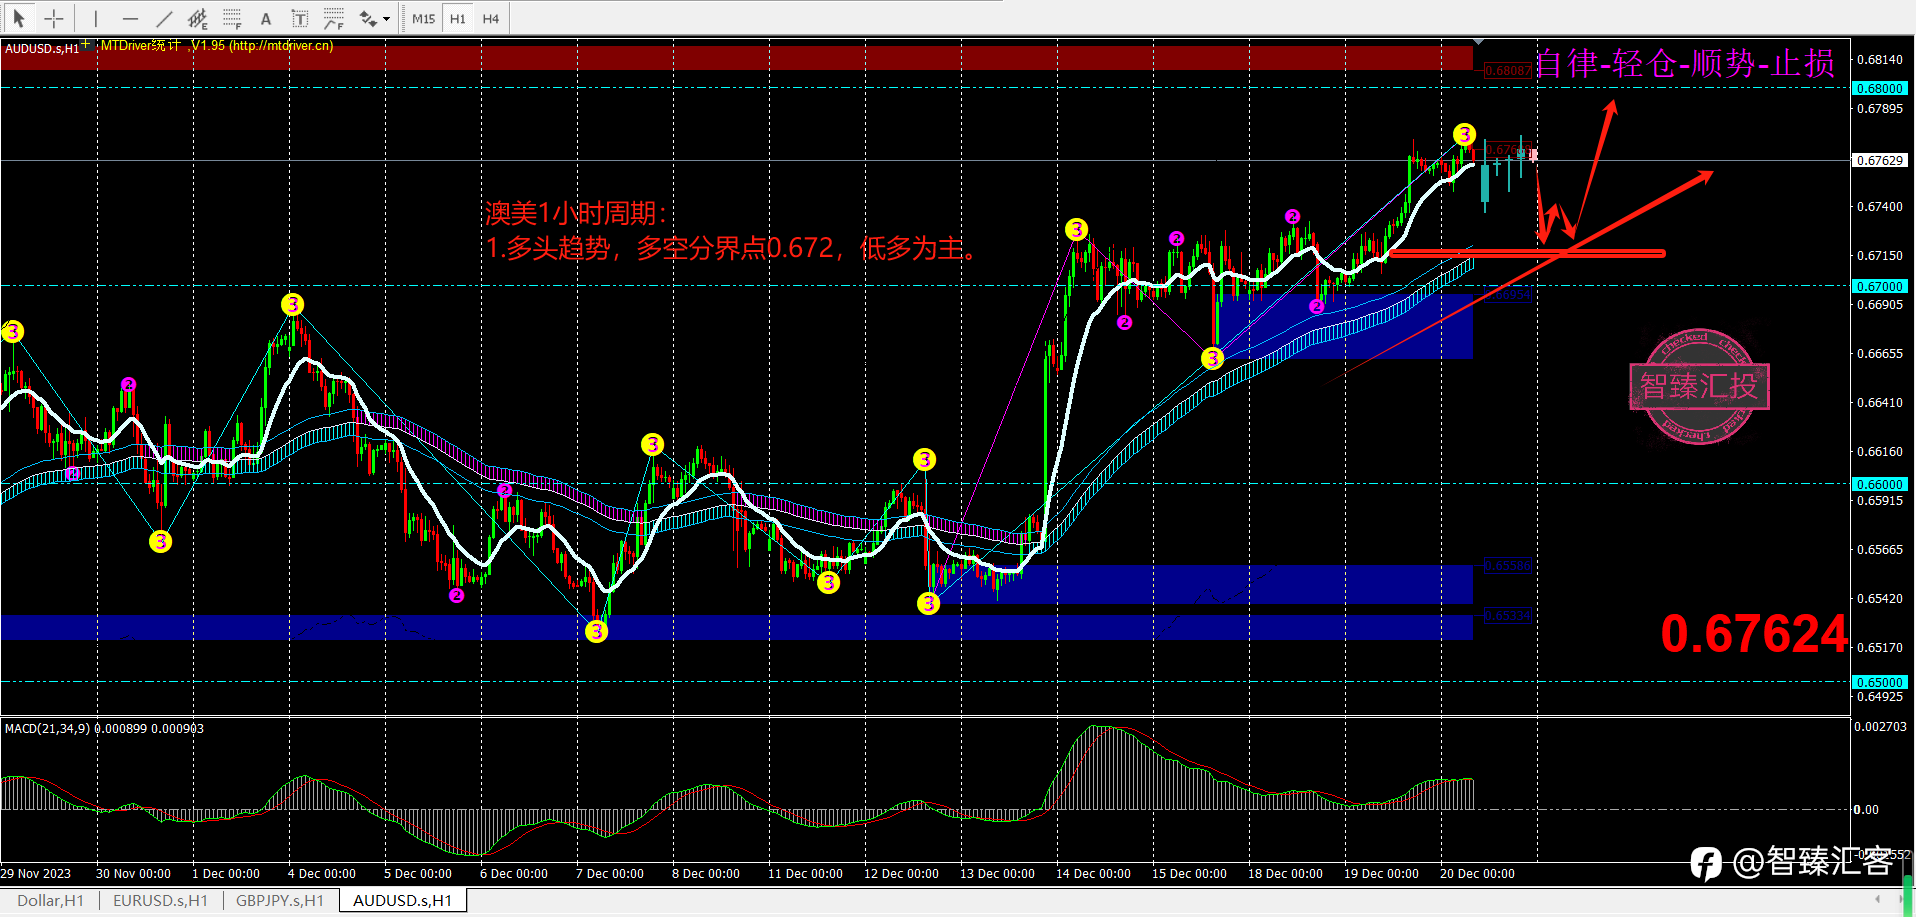Viewport: 1916px width, 917px height.
Task: Click the current price 0.67629 axis label
Action: tap(1880, 160)
